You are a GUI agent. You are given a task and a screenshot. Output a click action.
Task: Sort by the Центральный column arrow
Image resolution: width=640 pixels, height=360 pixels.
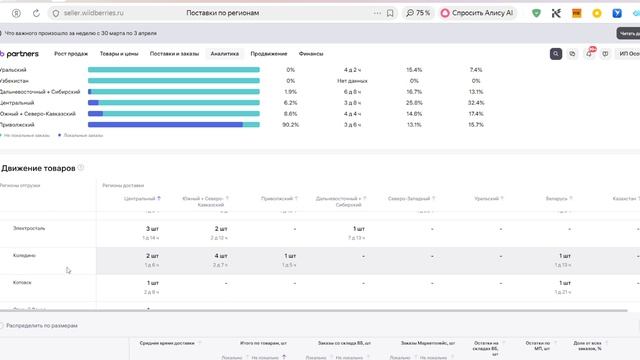[x=159, y=198]
